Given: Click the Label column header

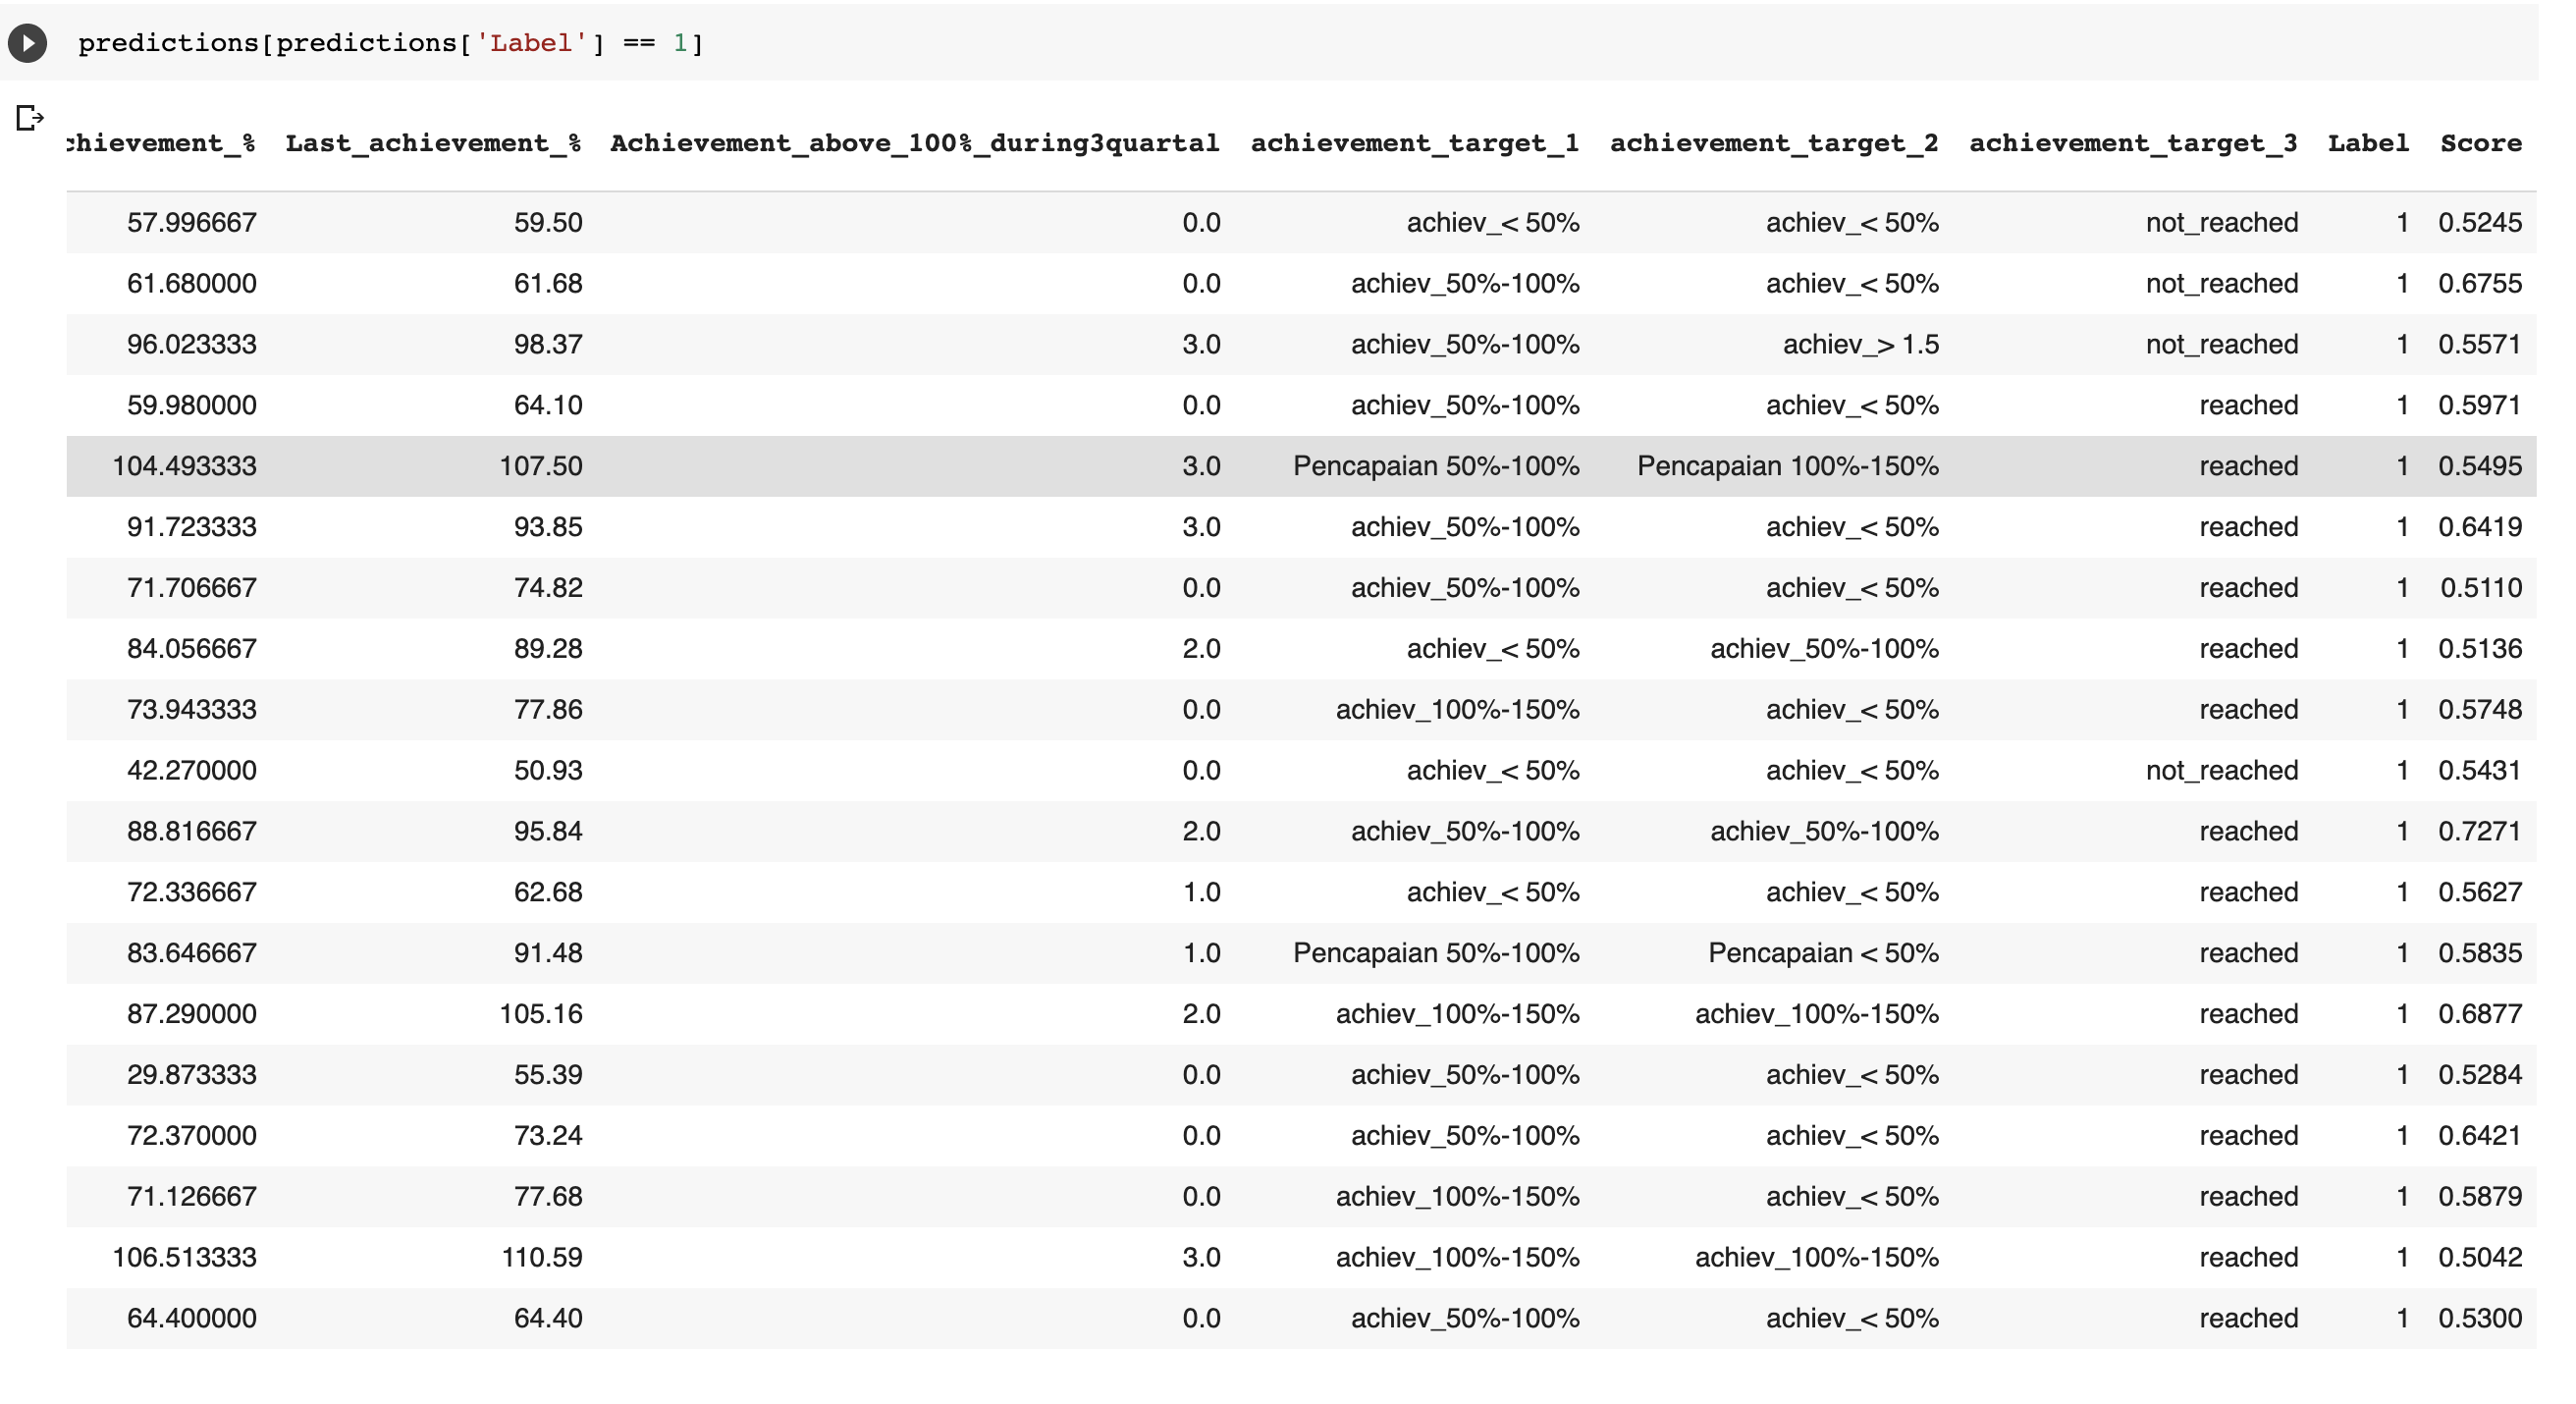Looking at the screenshot, I should [x=2369, y=142].
